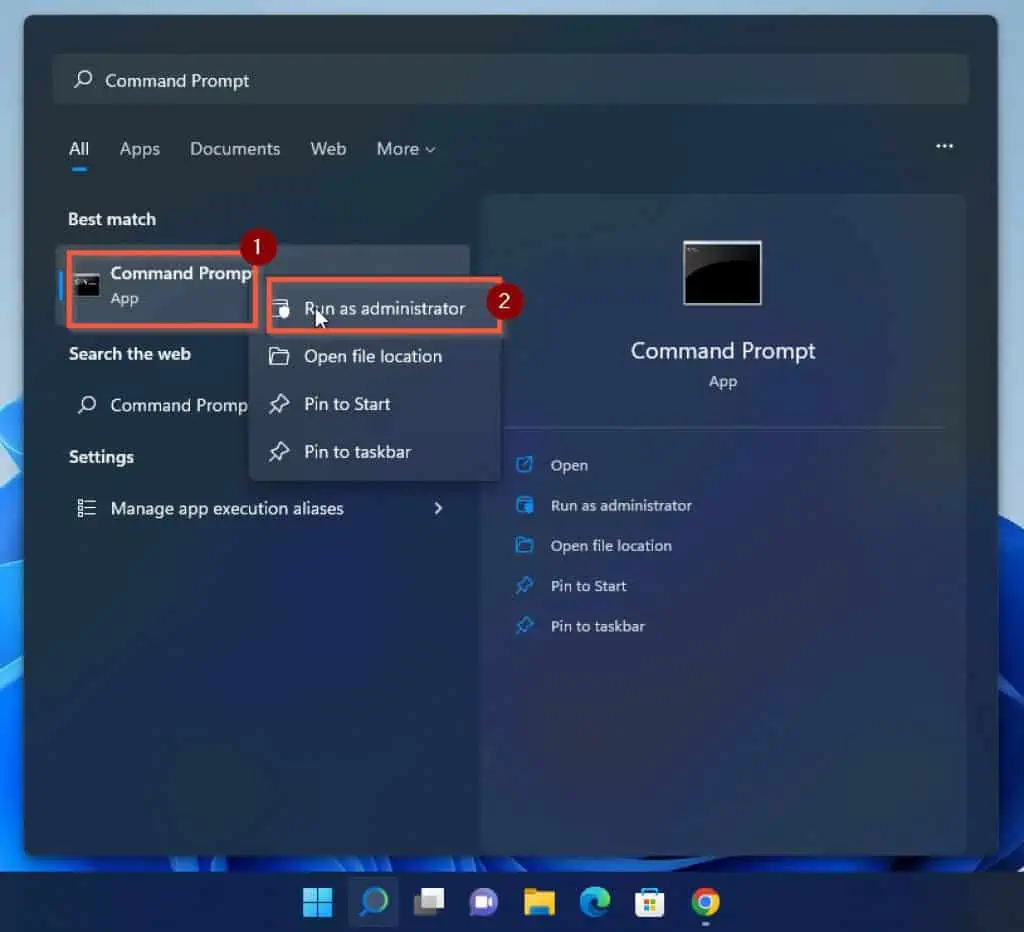1024x932 pixels.
Task: Open Teams Chat from the taskbar
Action: (x=484, y=901)
